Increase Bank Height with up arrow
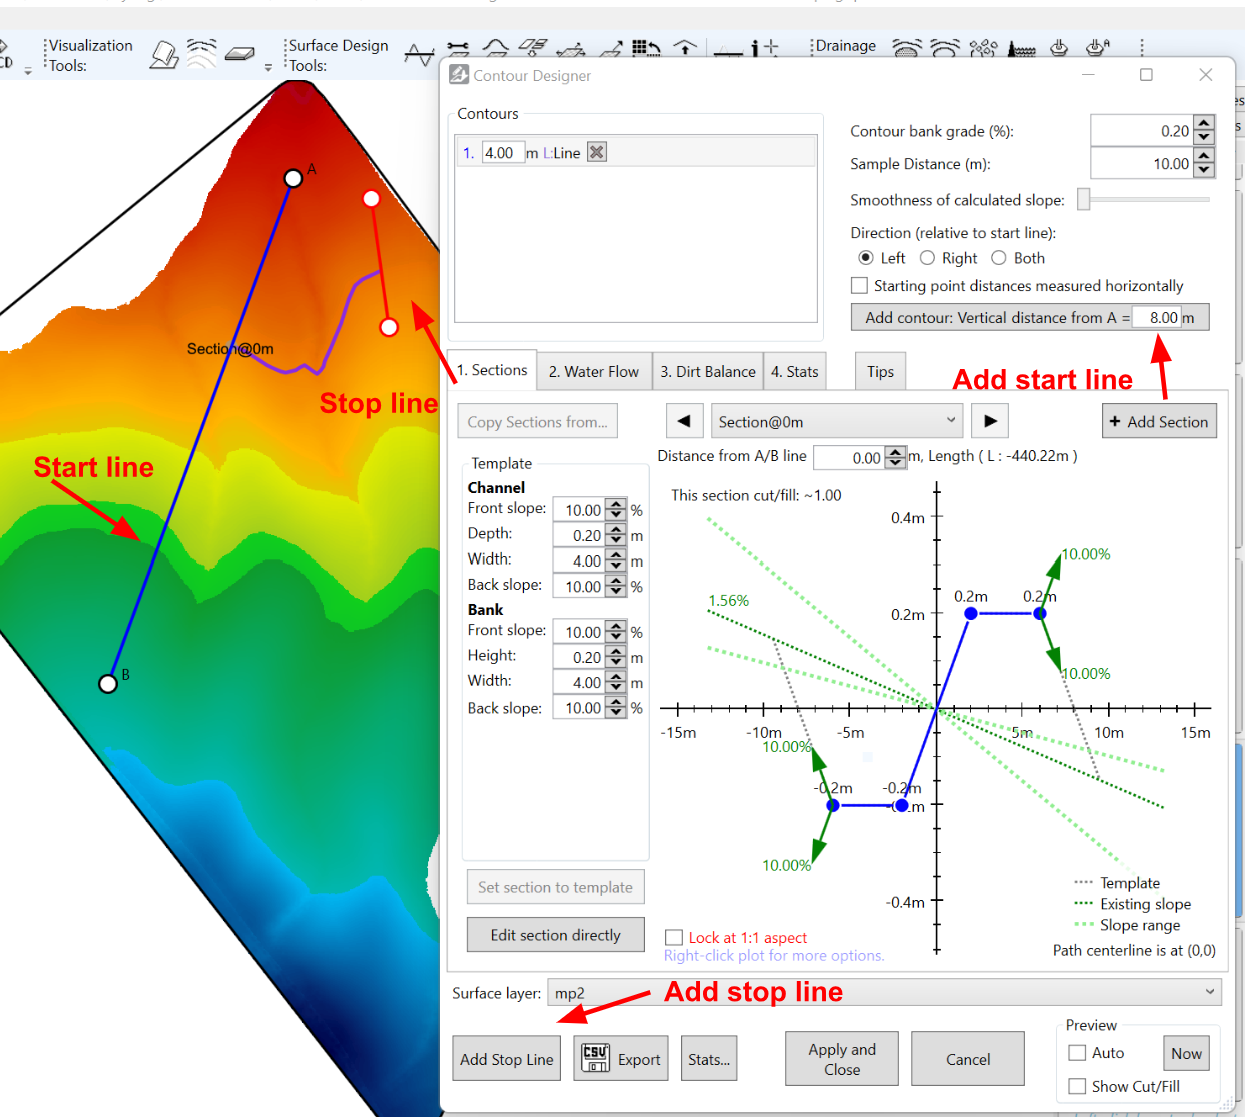This screenshot has width=1248, height=1120. [616, 652]
